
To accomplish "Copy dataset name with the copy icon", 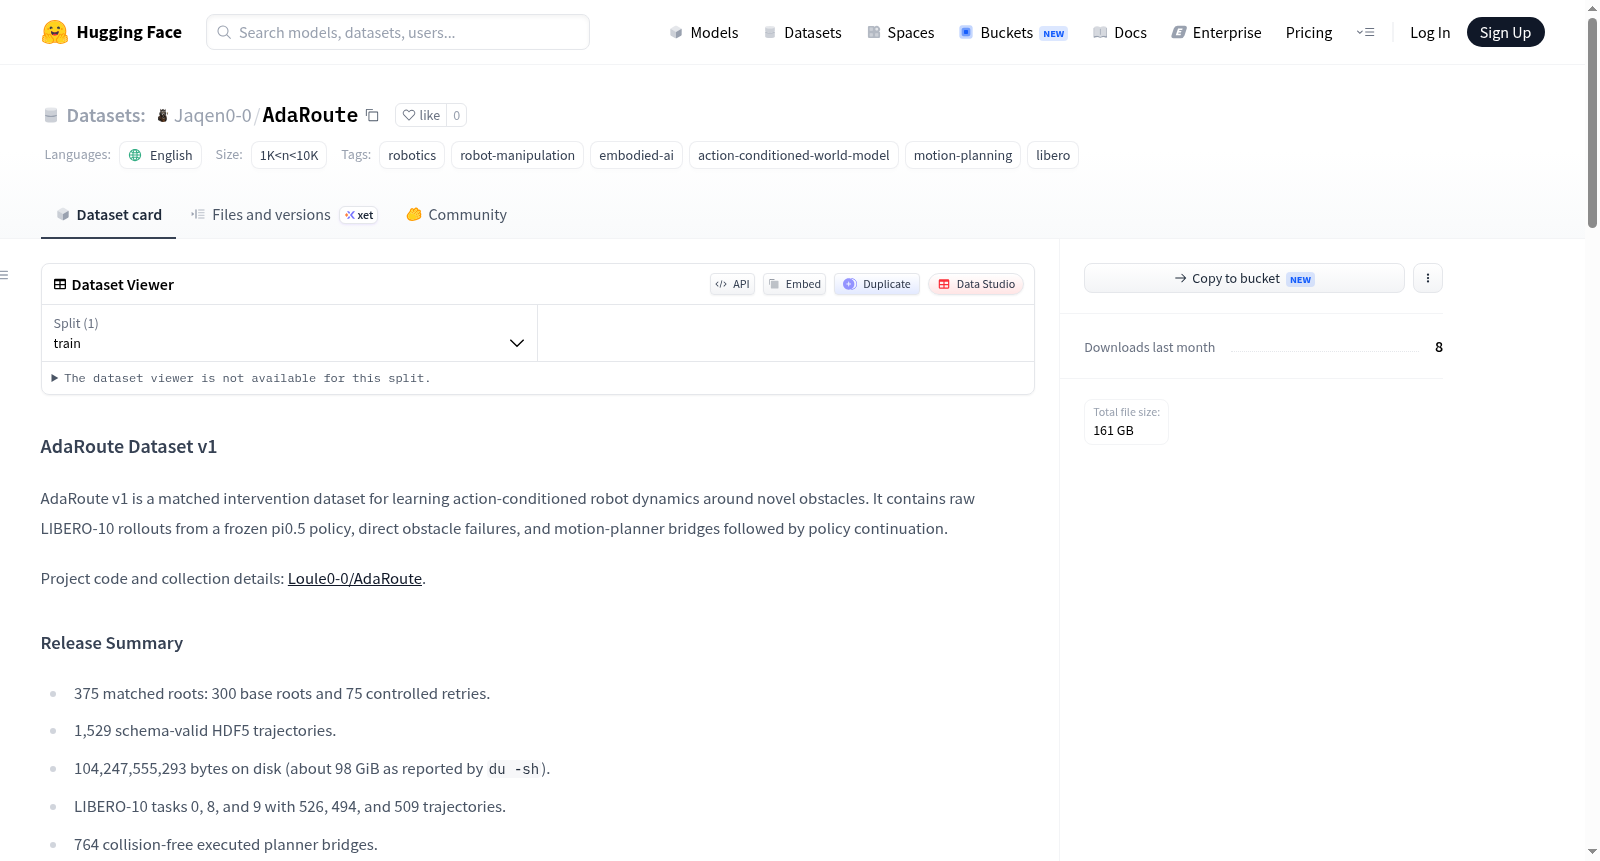I will (x=372, y=115).
